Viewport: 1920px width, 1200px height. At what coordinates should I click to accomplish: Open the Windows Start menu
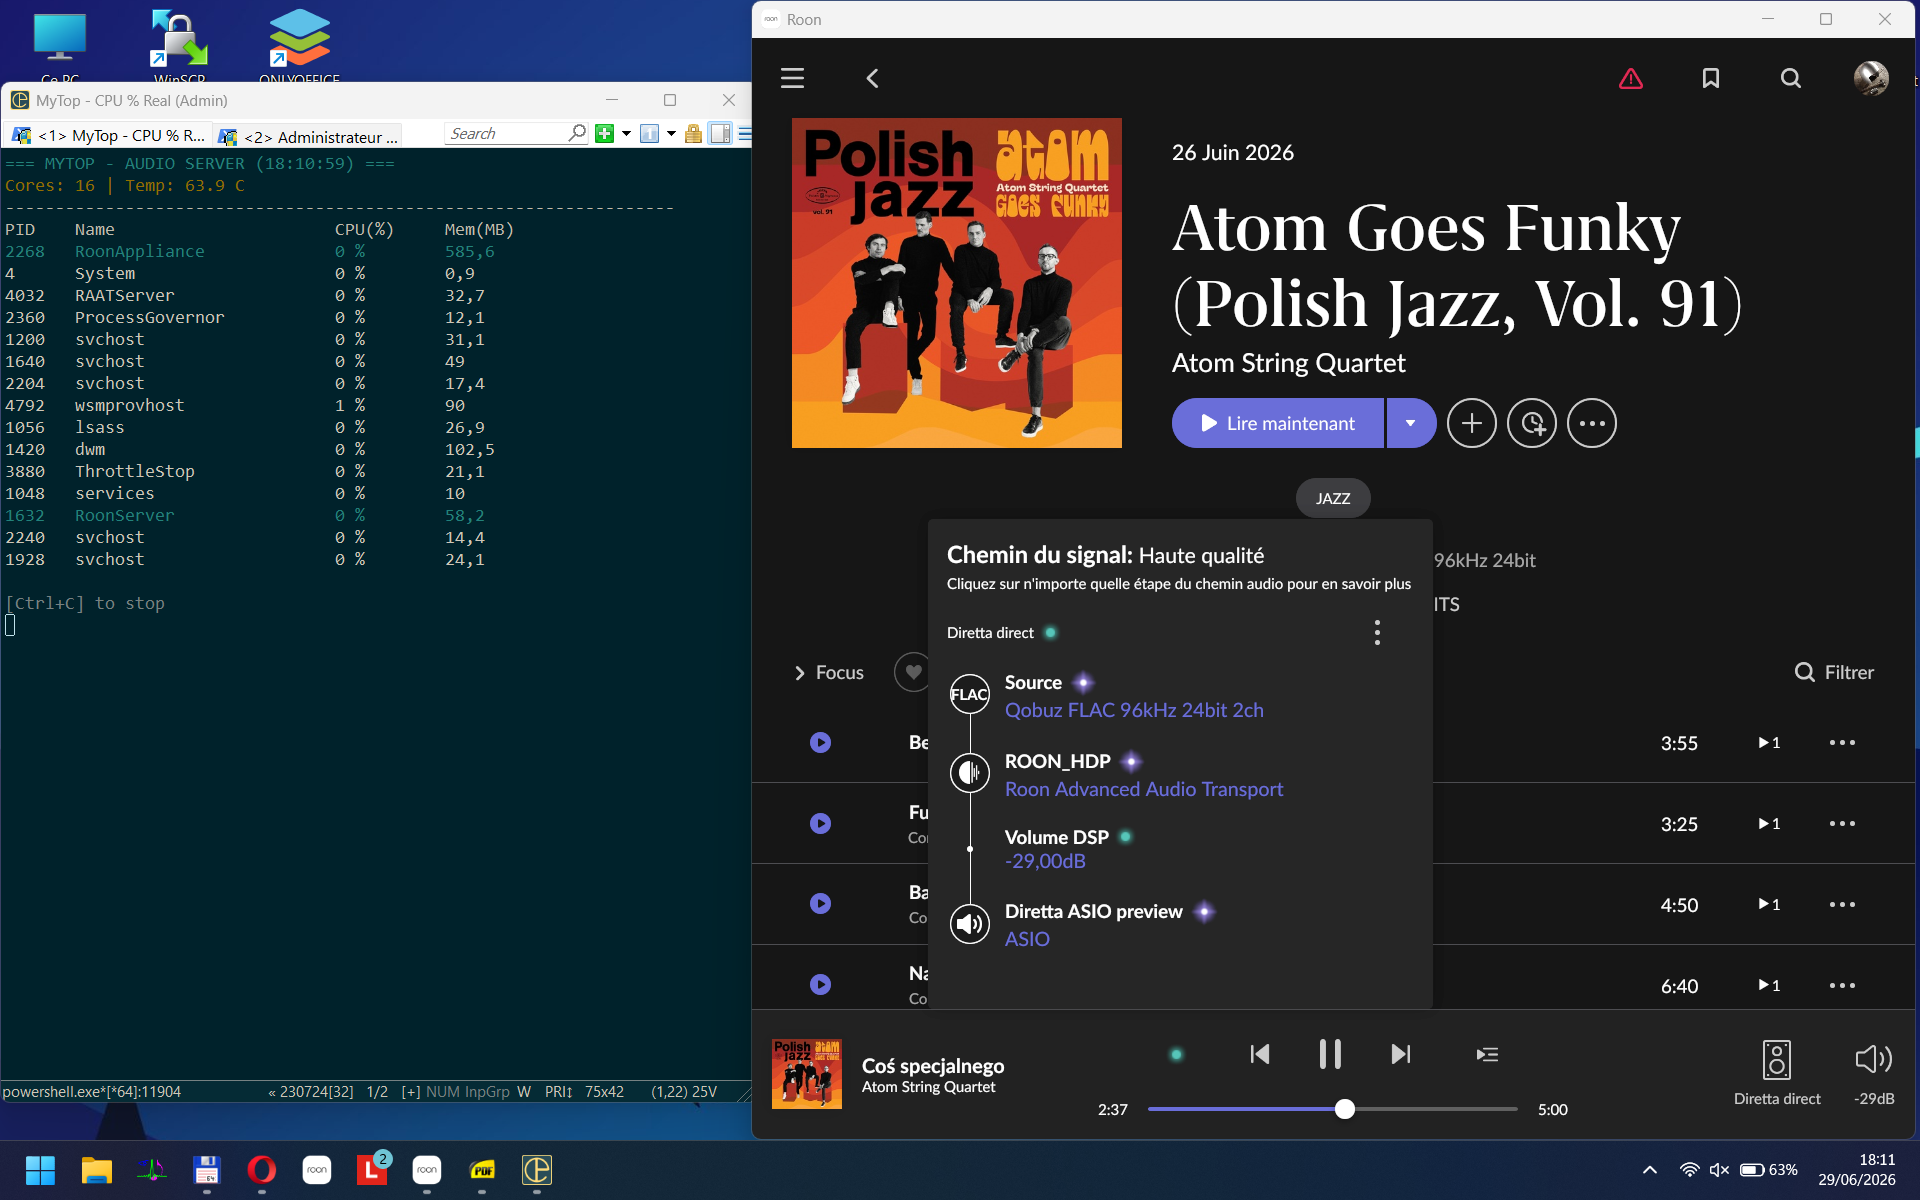40,1170
